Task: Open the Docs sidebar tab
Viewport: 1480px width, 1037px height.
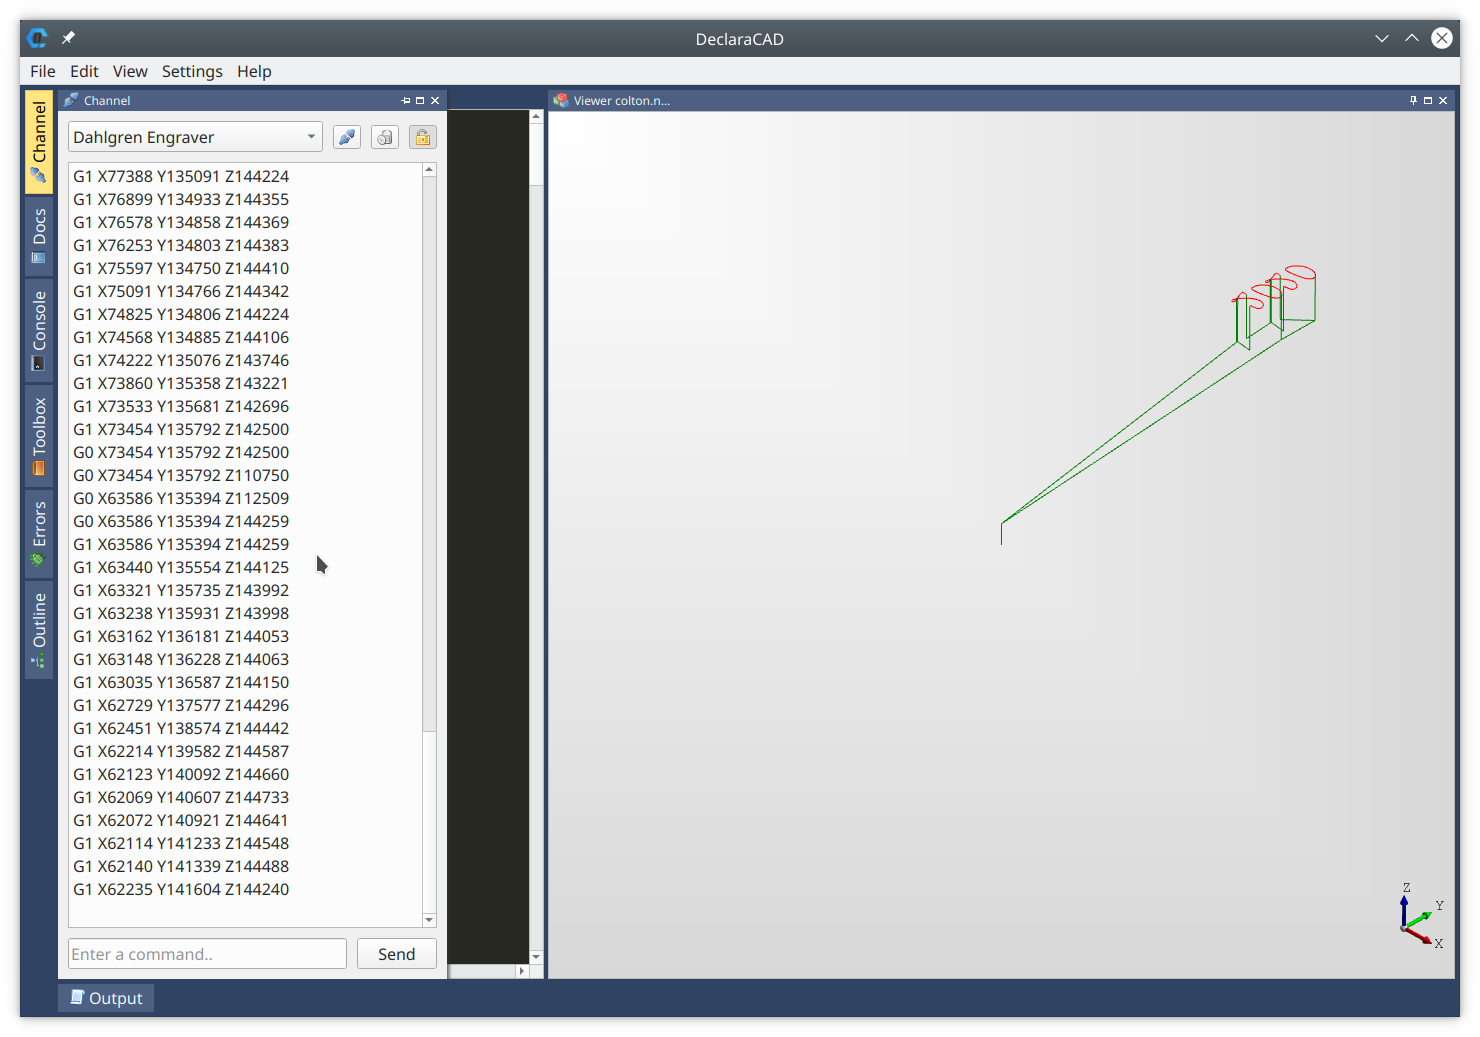Action: pos(39,236)
